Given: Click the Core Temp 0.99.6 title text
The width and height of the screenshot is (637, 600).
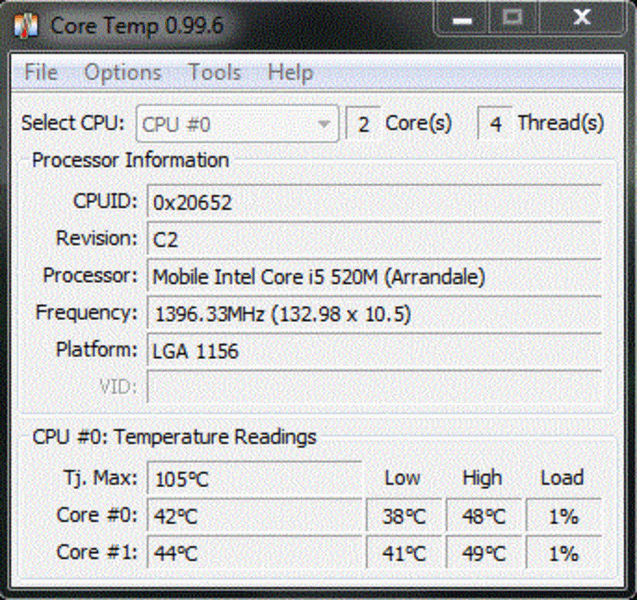Looking at the screenshot, I should pos(137,26).
